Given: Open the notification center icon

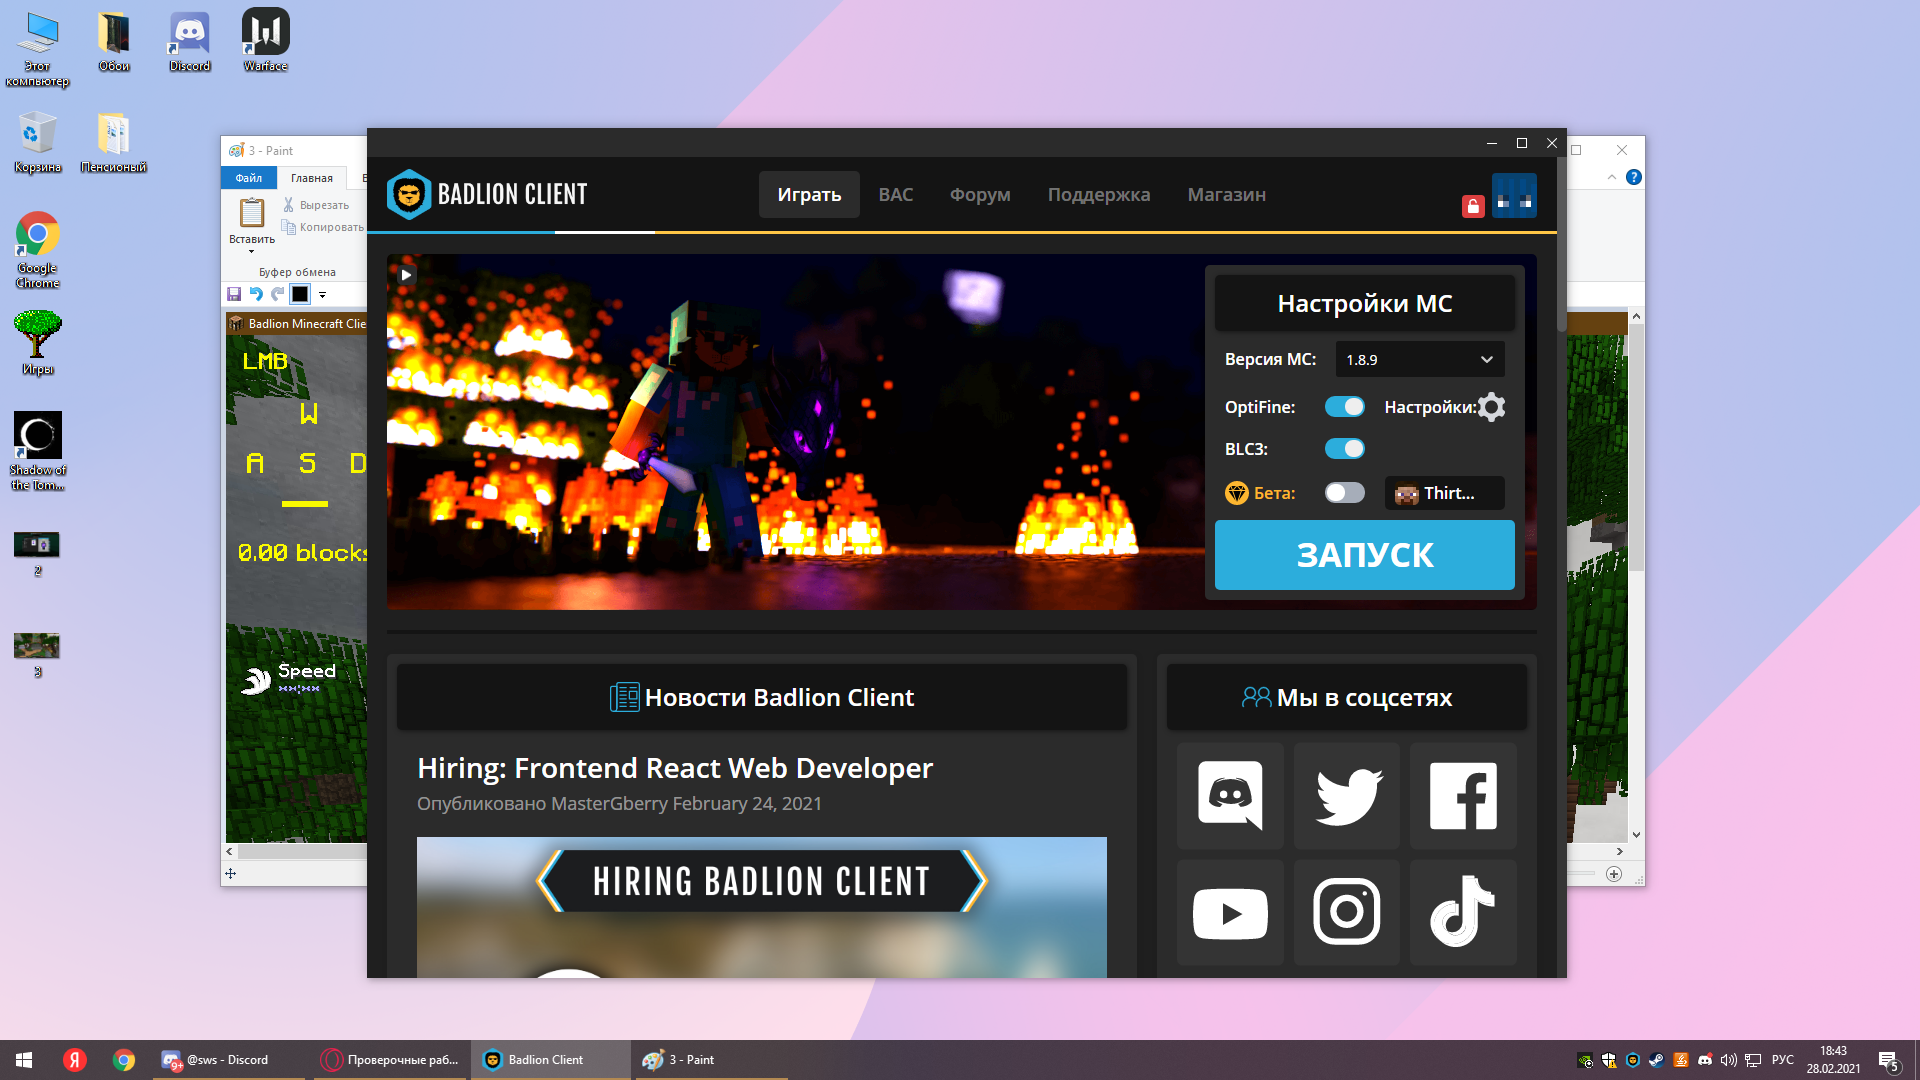Looking at the screenshot, I should (1888, 1060).
